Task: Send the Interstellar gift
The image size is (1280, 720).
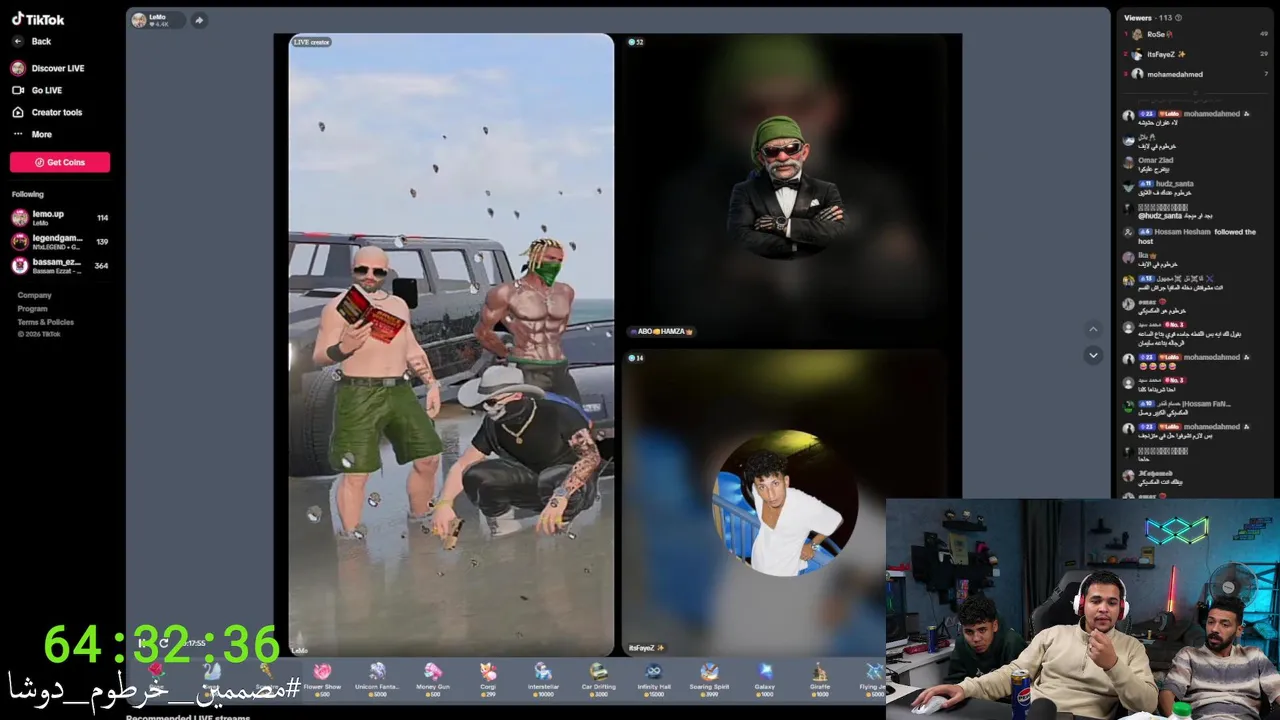Action: (543, 678)
